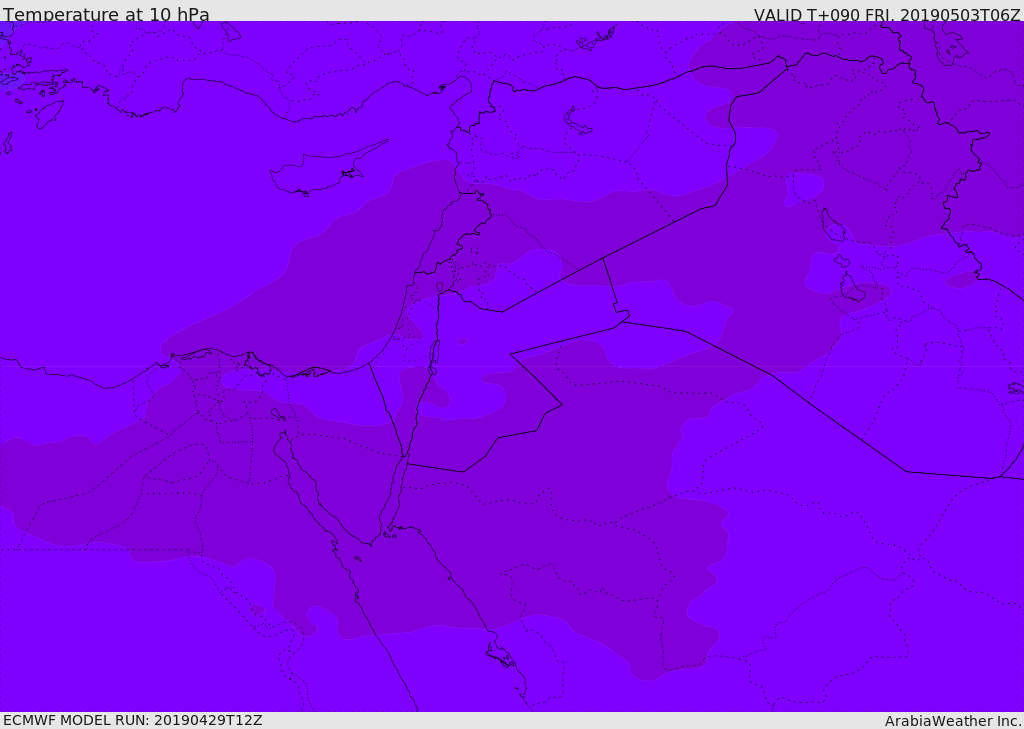This screenshot has width=1024, height=729.
Task: Click the ArabiaWeather Inc. credit
Action: pyautogui.click(x=953, y=721)
